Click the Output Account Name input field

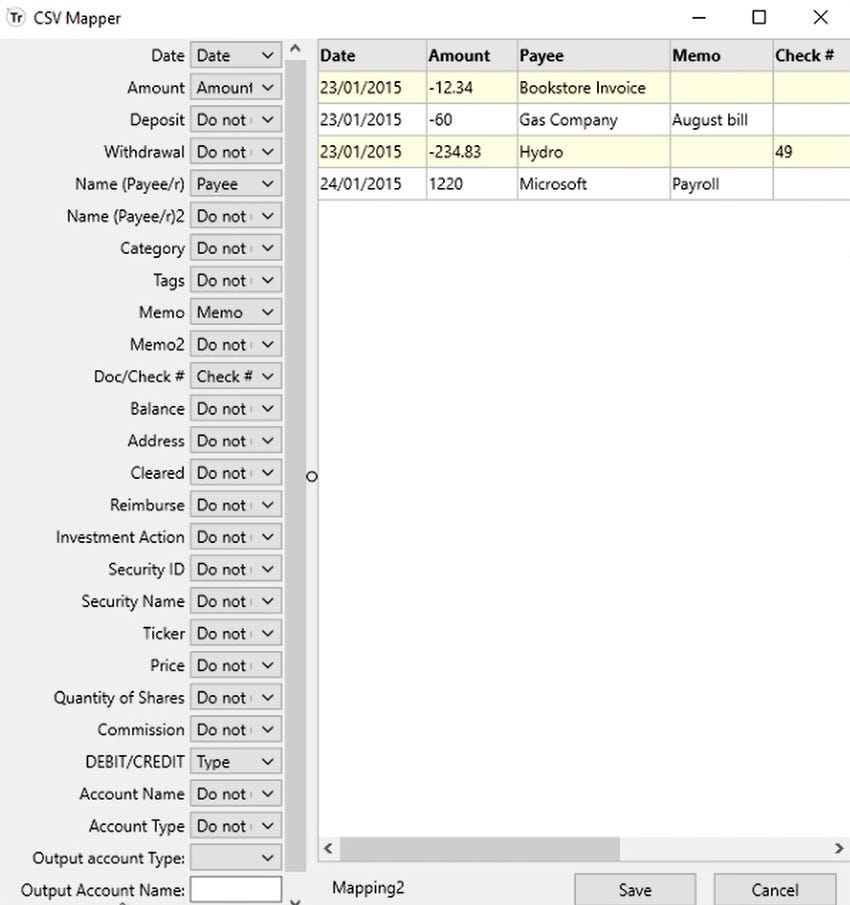tap(235, 889)
